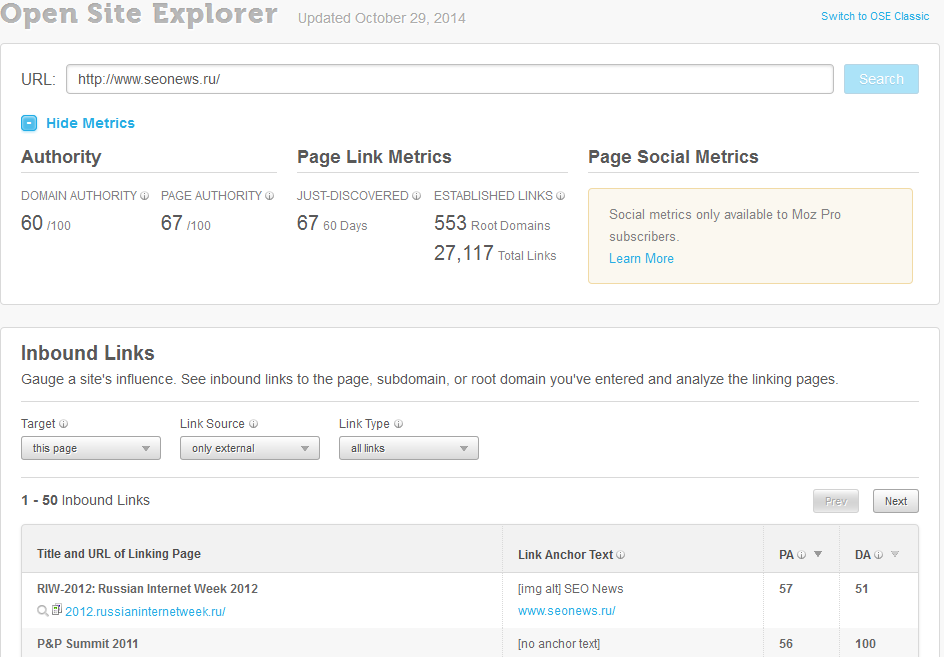The height and width of the screenshot is (657, 944).
Task: Click the '[img alt] SEO News' anchor text
Action: [x=571, y=588]
